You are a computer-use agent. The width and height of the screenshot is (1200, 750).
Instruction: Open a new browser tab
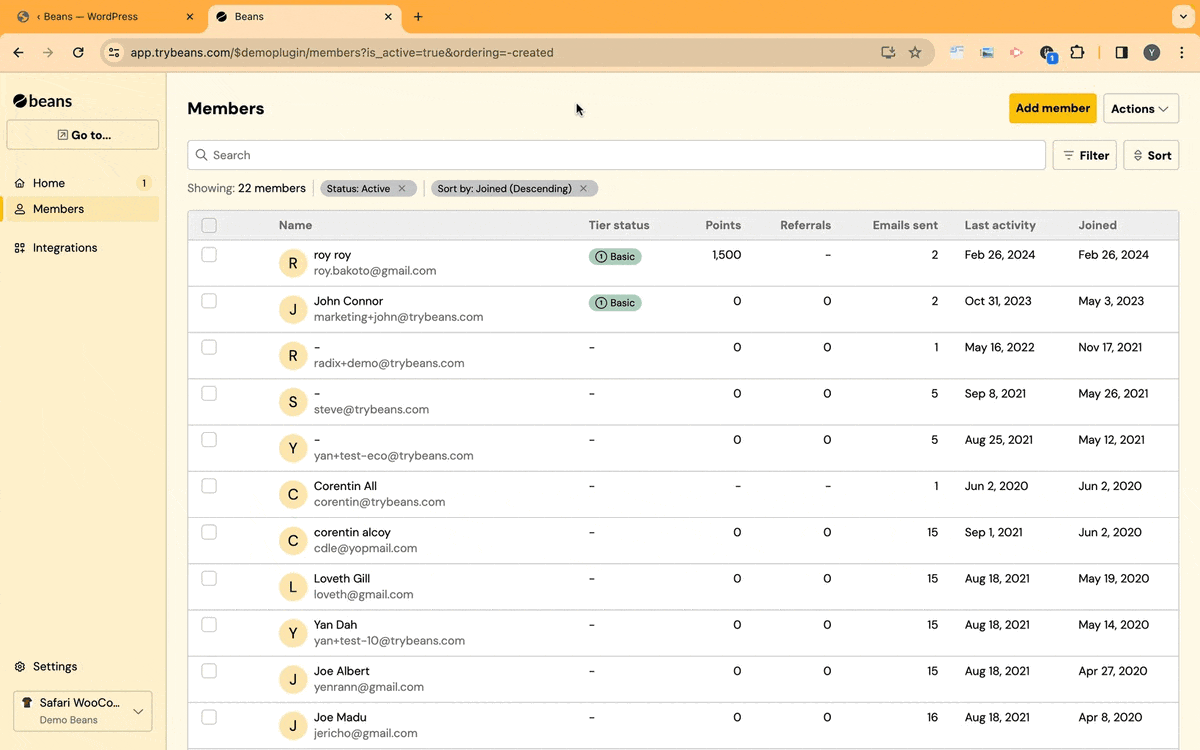pos(418,17)
